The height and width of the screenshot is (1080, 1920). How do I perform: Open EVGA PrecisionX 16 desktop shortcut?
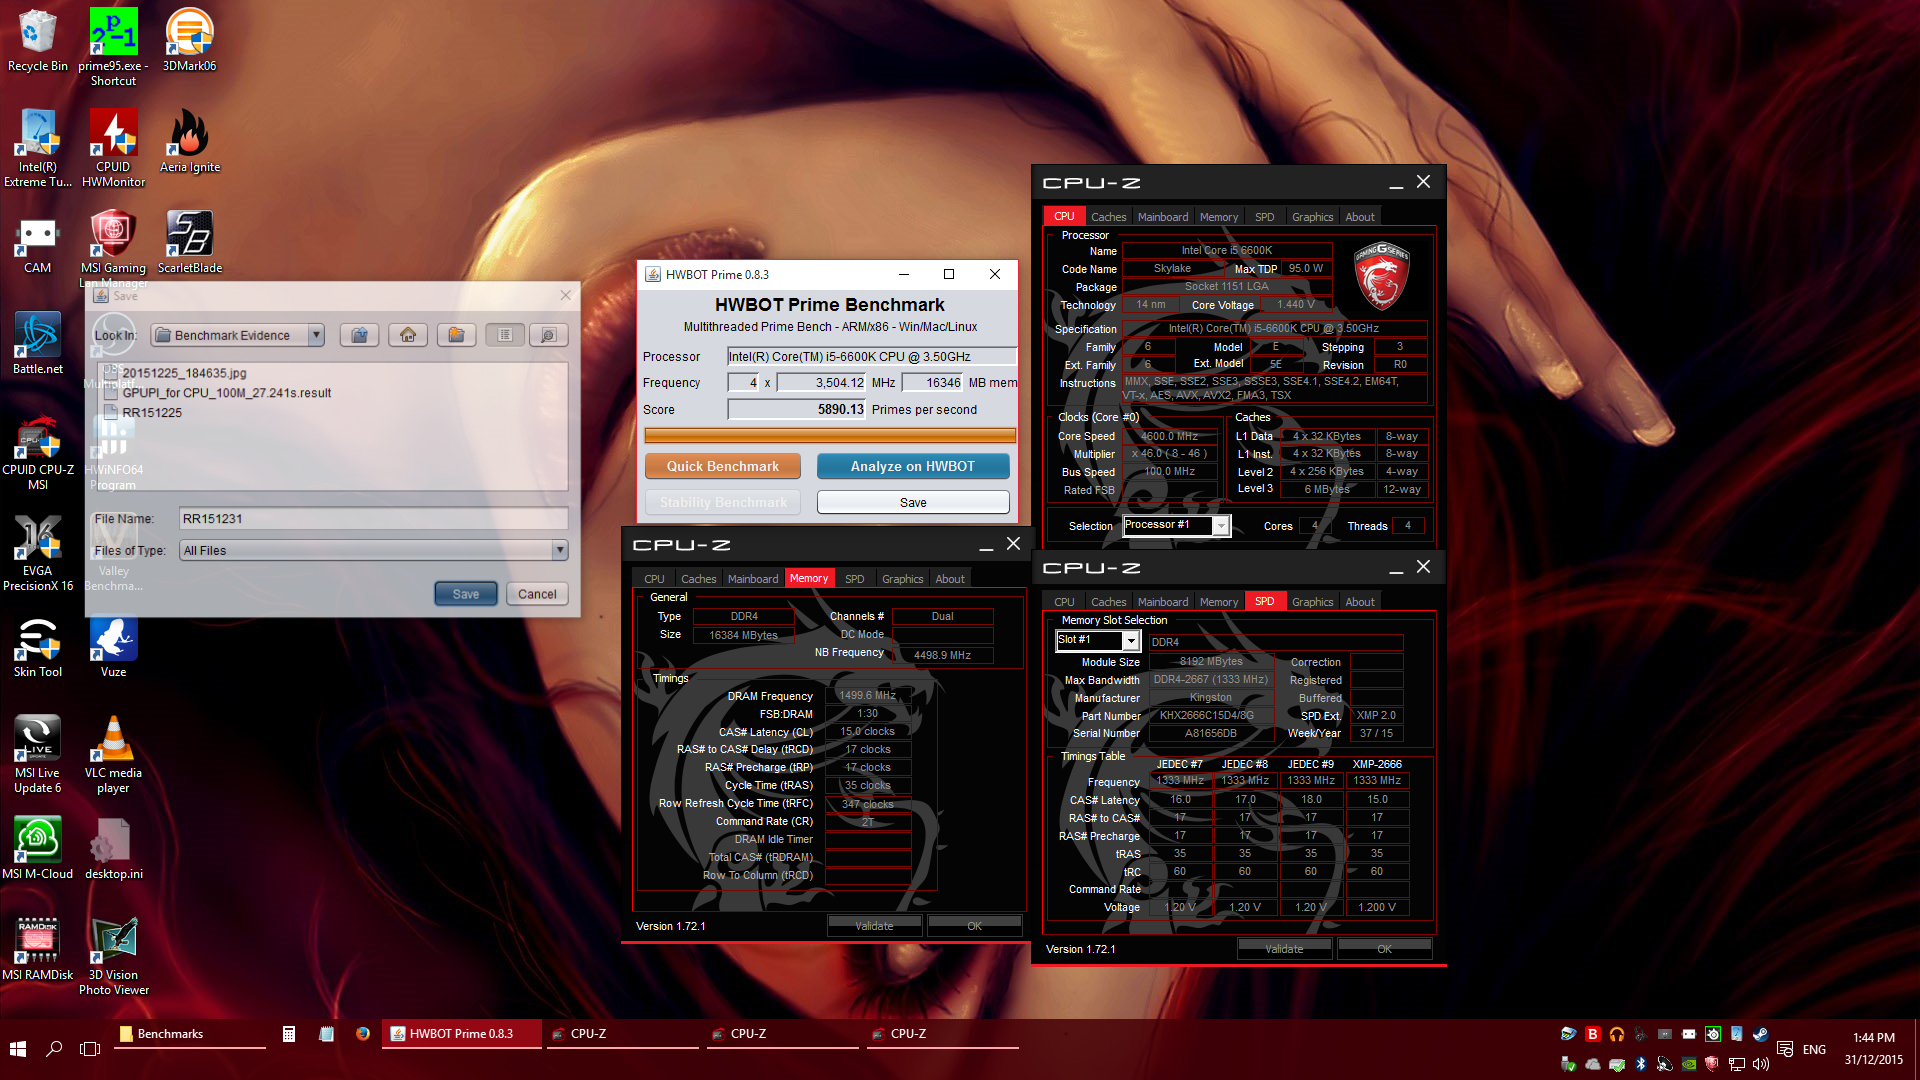click(x=37, y=553)
